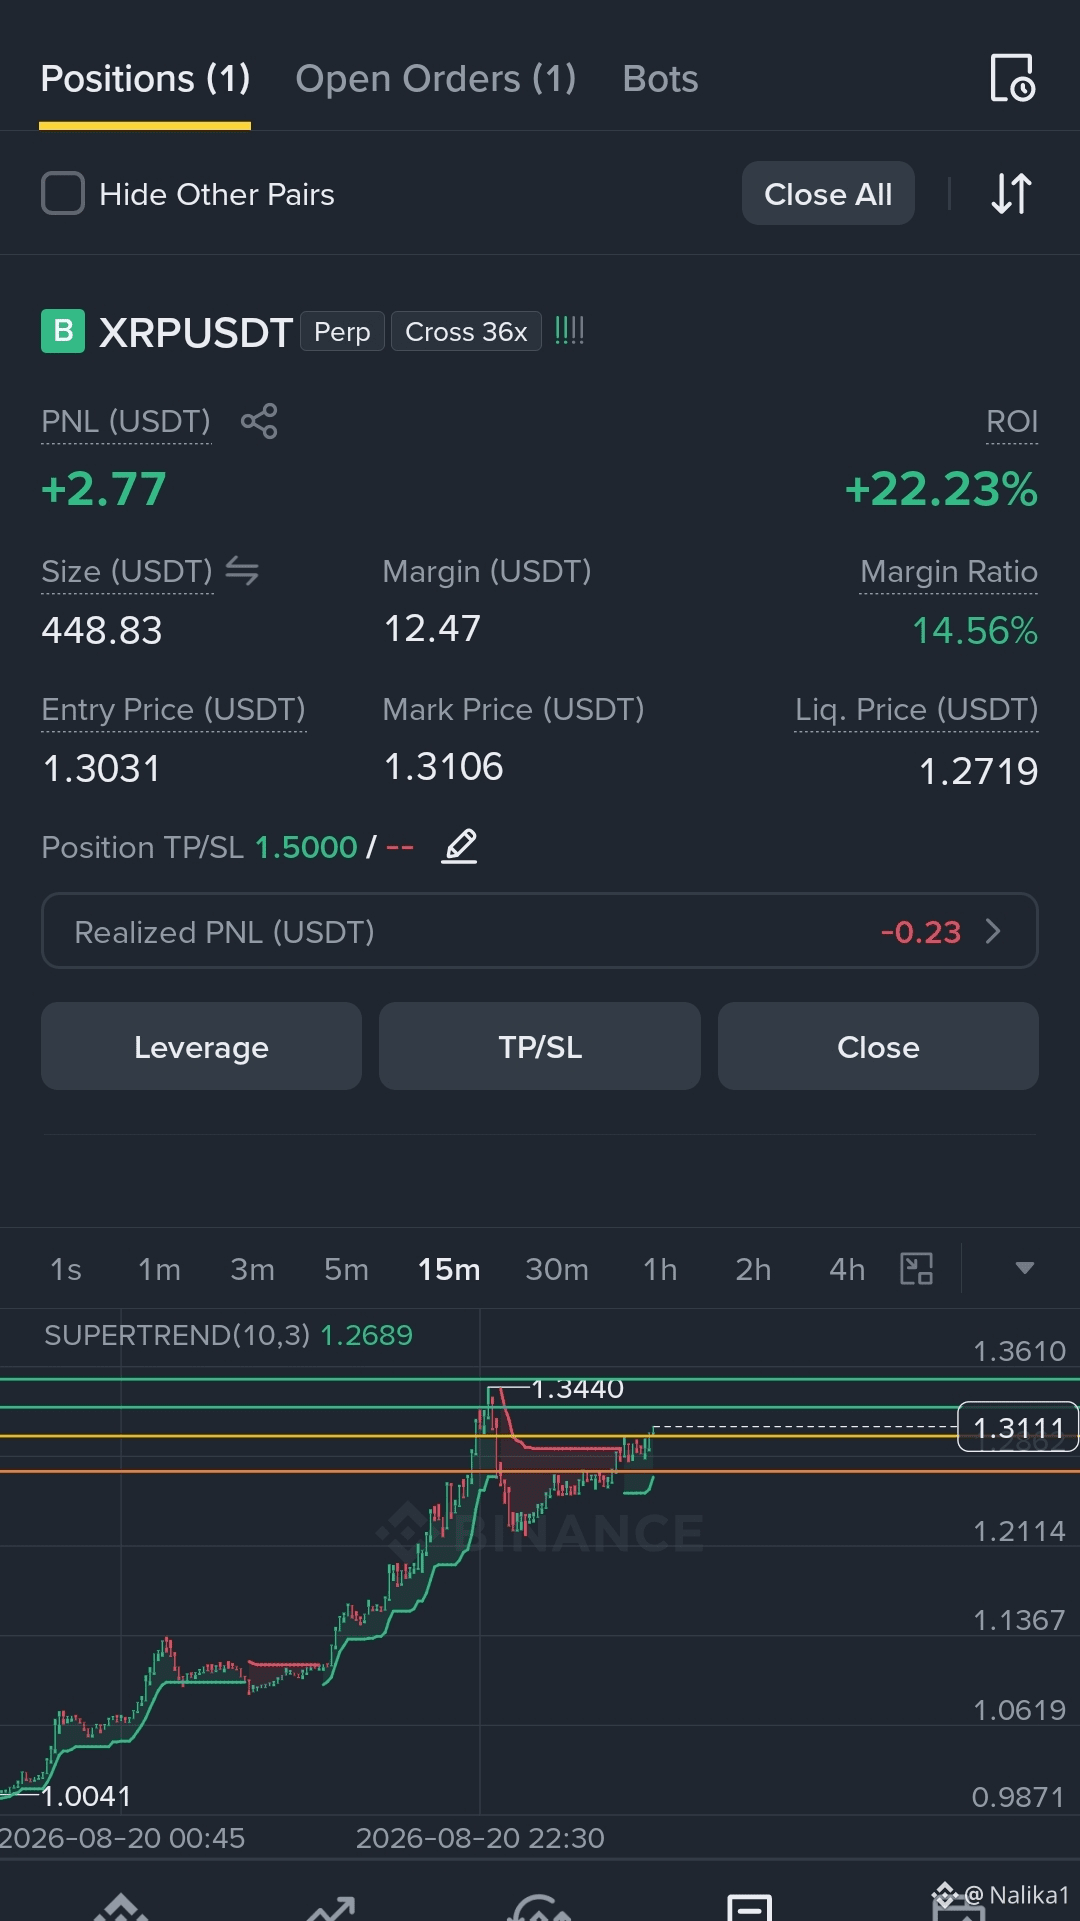The height and width of the screenshot is (1921, 1080).
Task: Expand Realized PNL details chevron
Action: point(993,931)
